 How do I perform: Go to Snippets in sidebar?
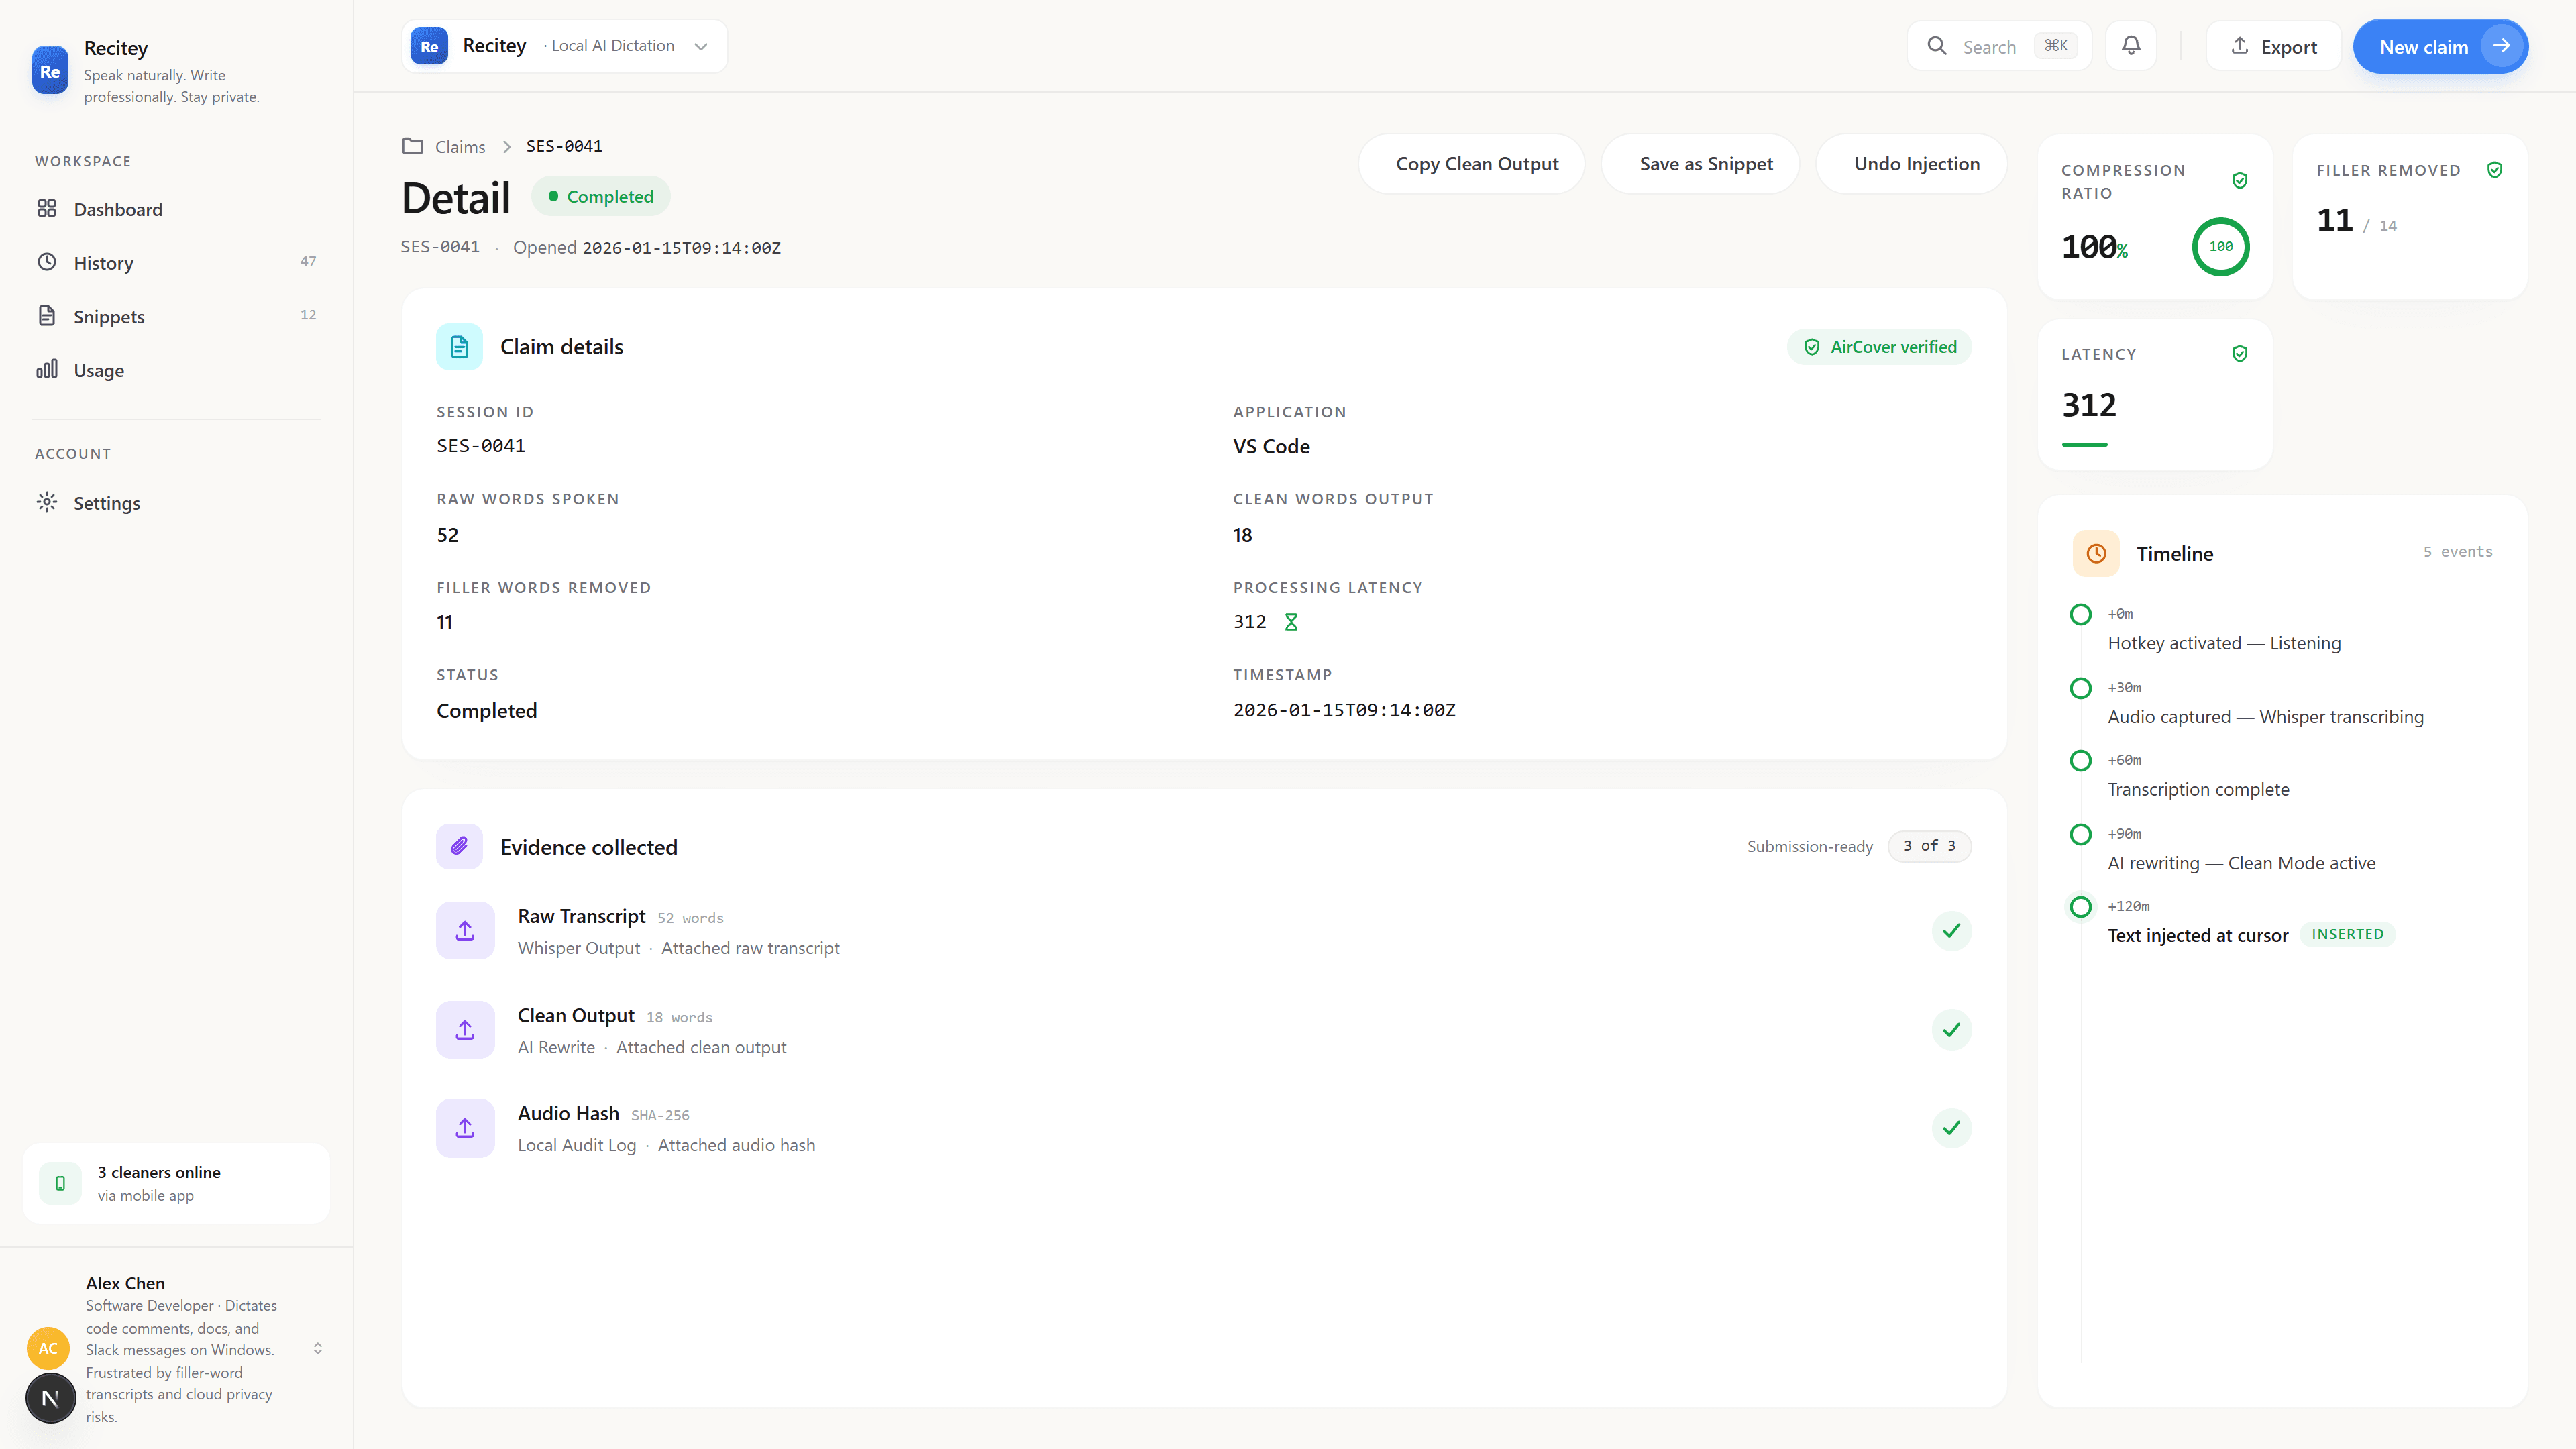pos(109,317)
